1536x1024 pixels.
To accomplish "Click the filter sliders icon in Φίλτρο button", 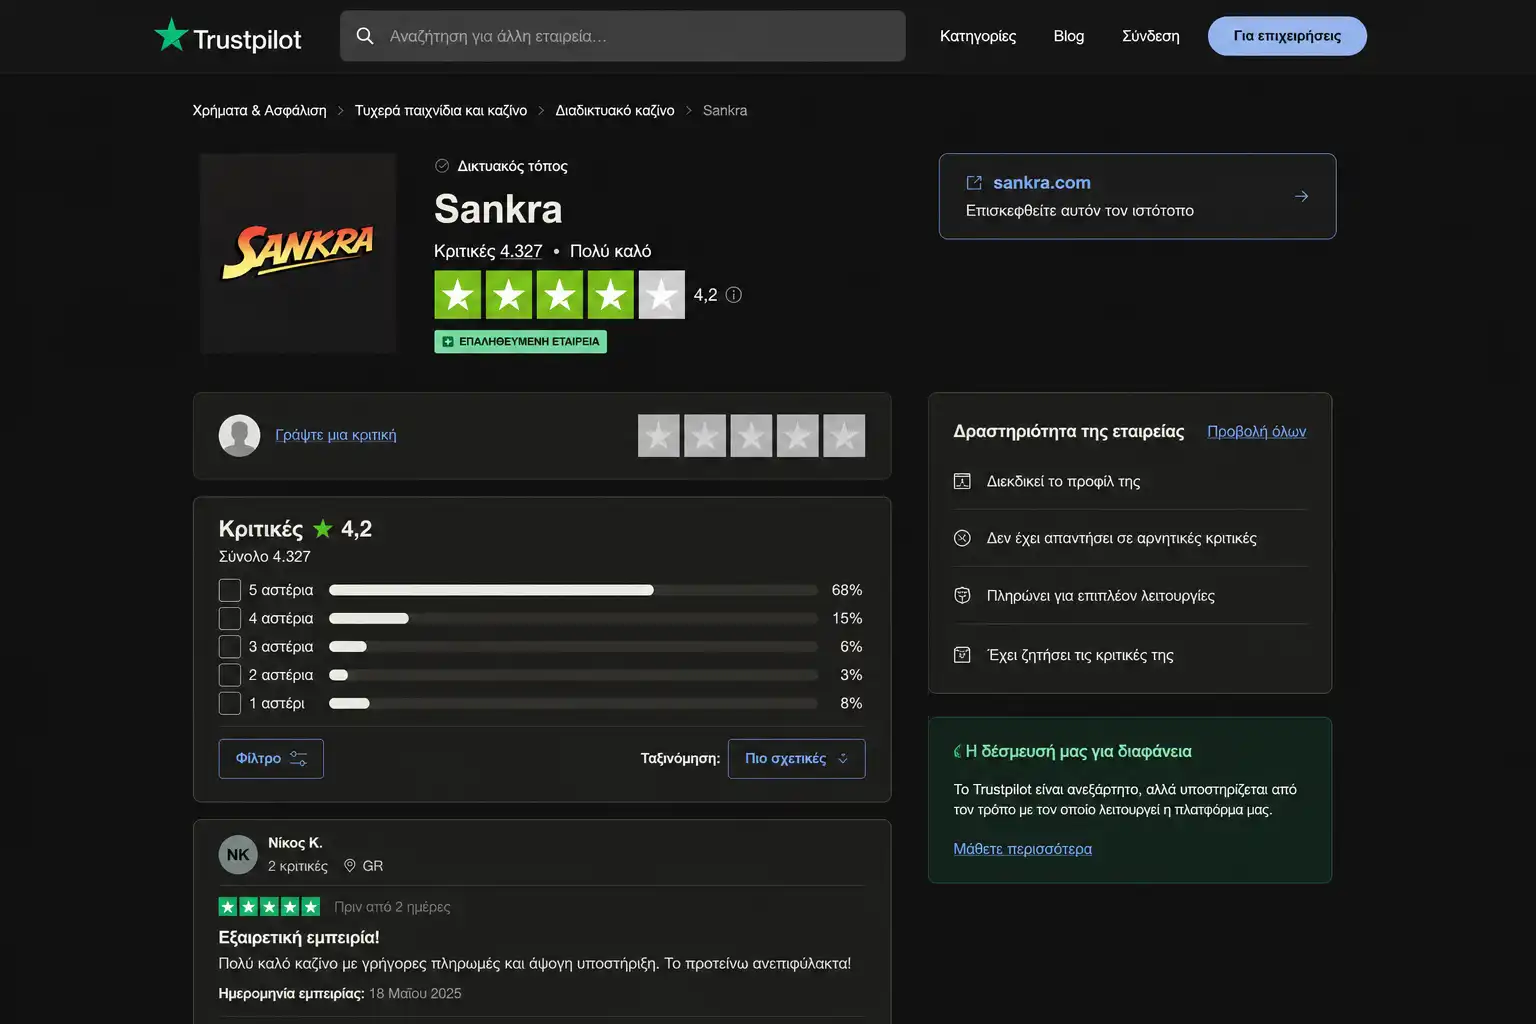I will click(298, 759).
